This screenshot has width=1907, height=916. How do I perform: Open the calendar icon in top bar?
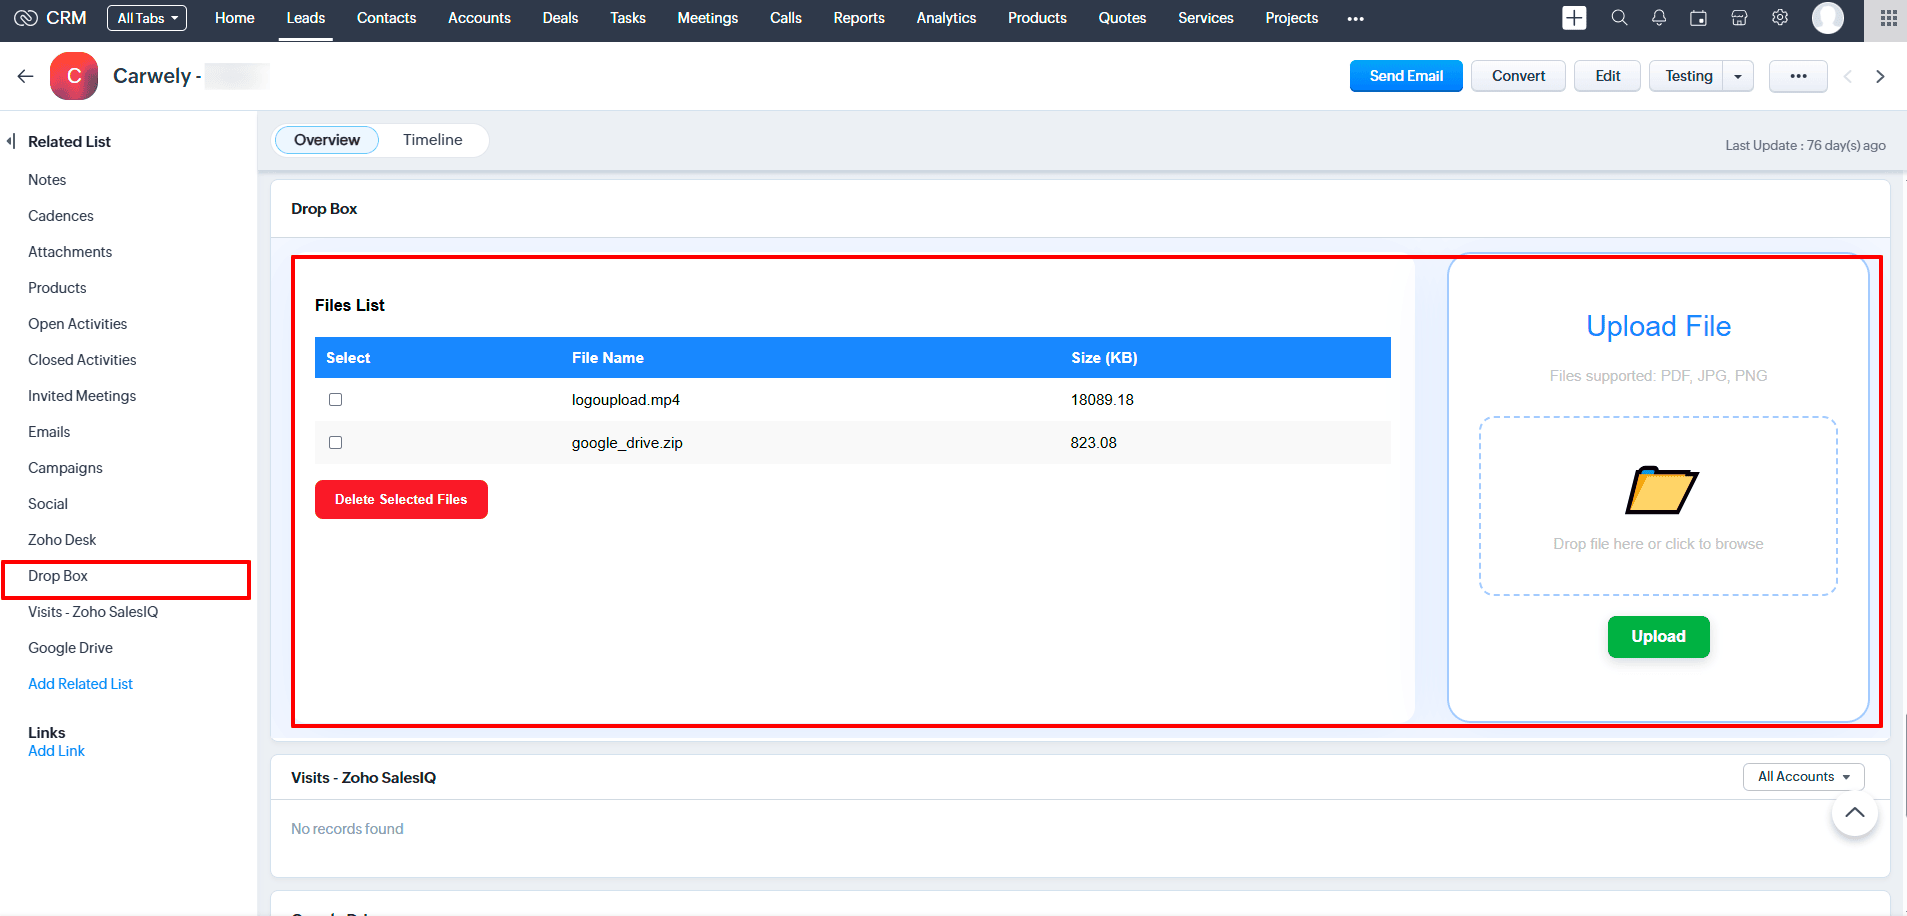[x=1698, y=18]
